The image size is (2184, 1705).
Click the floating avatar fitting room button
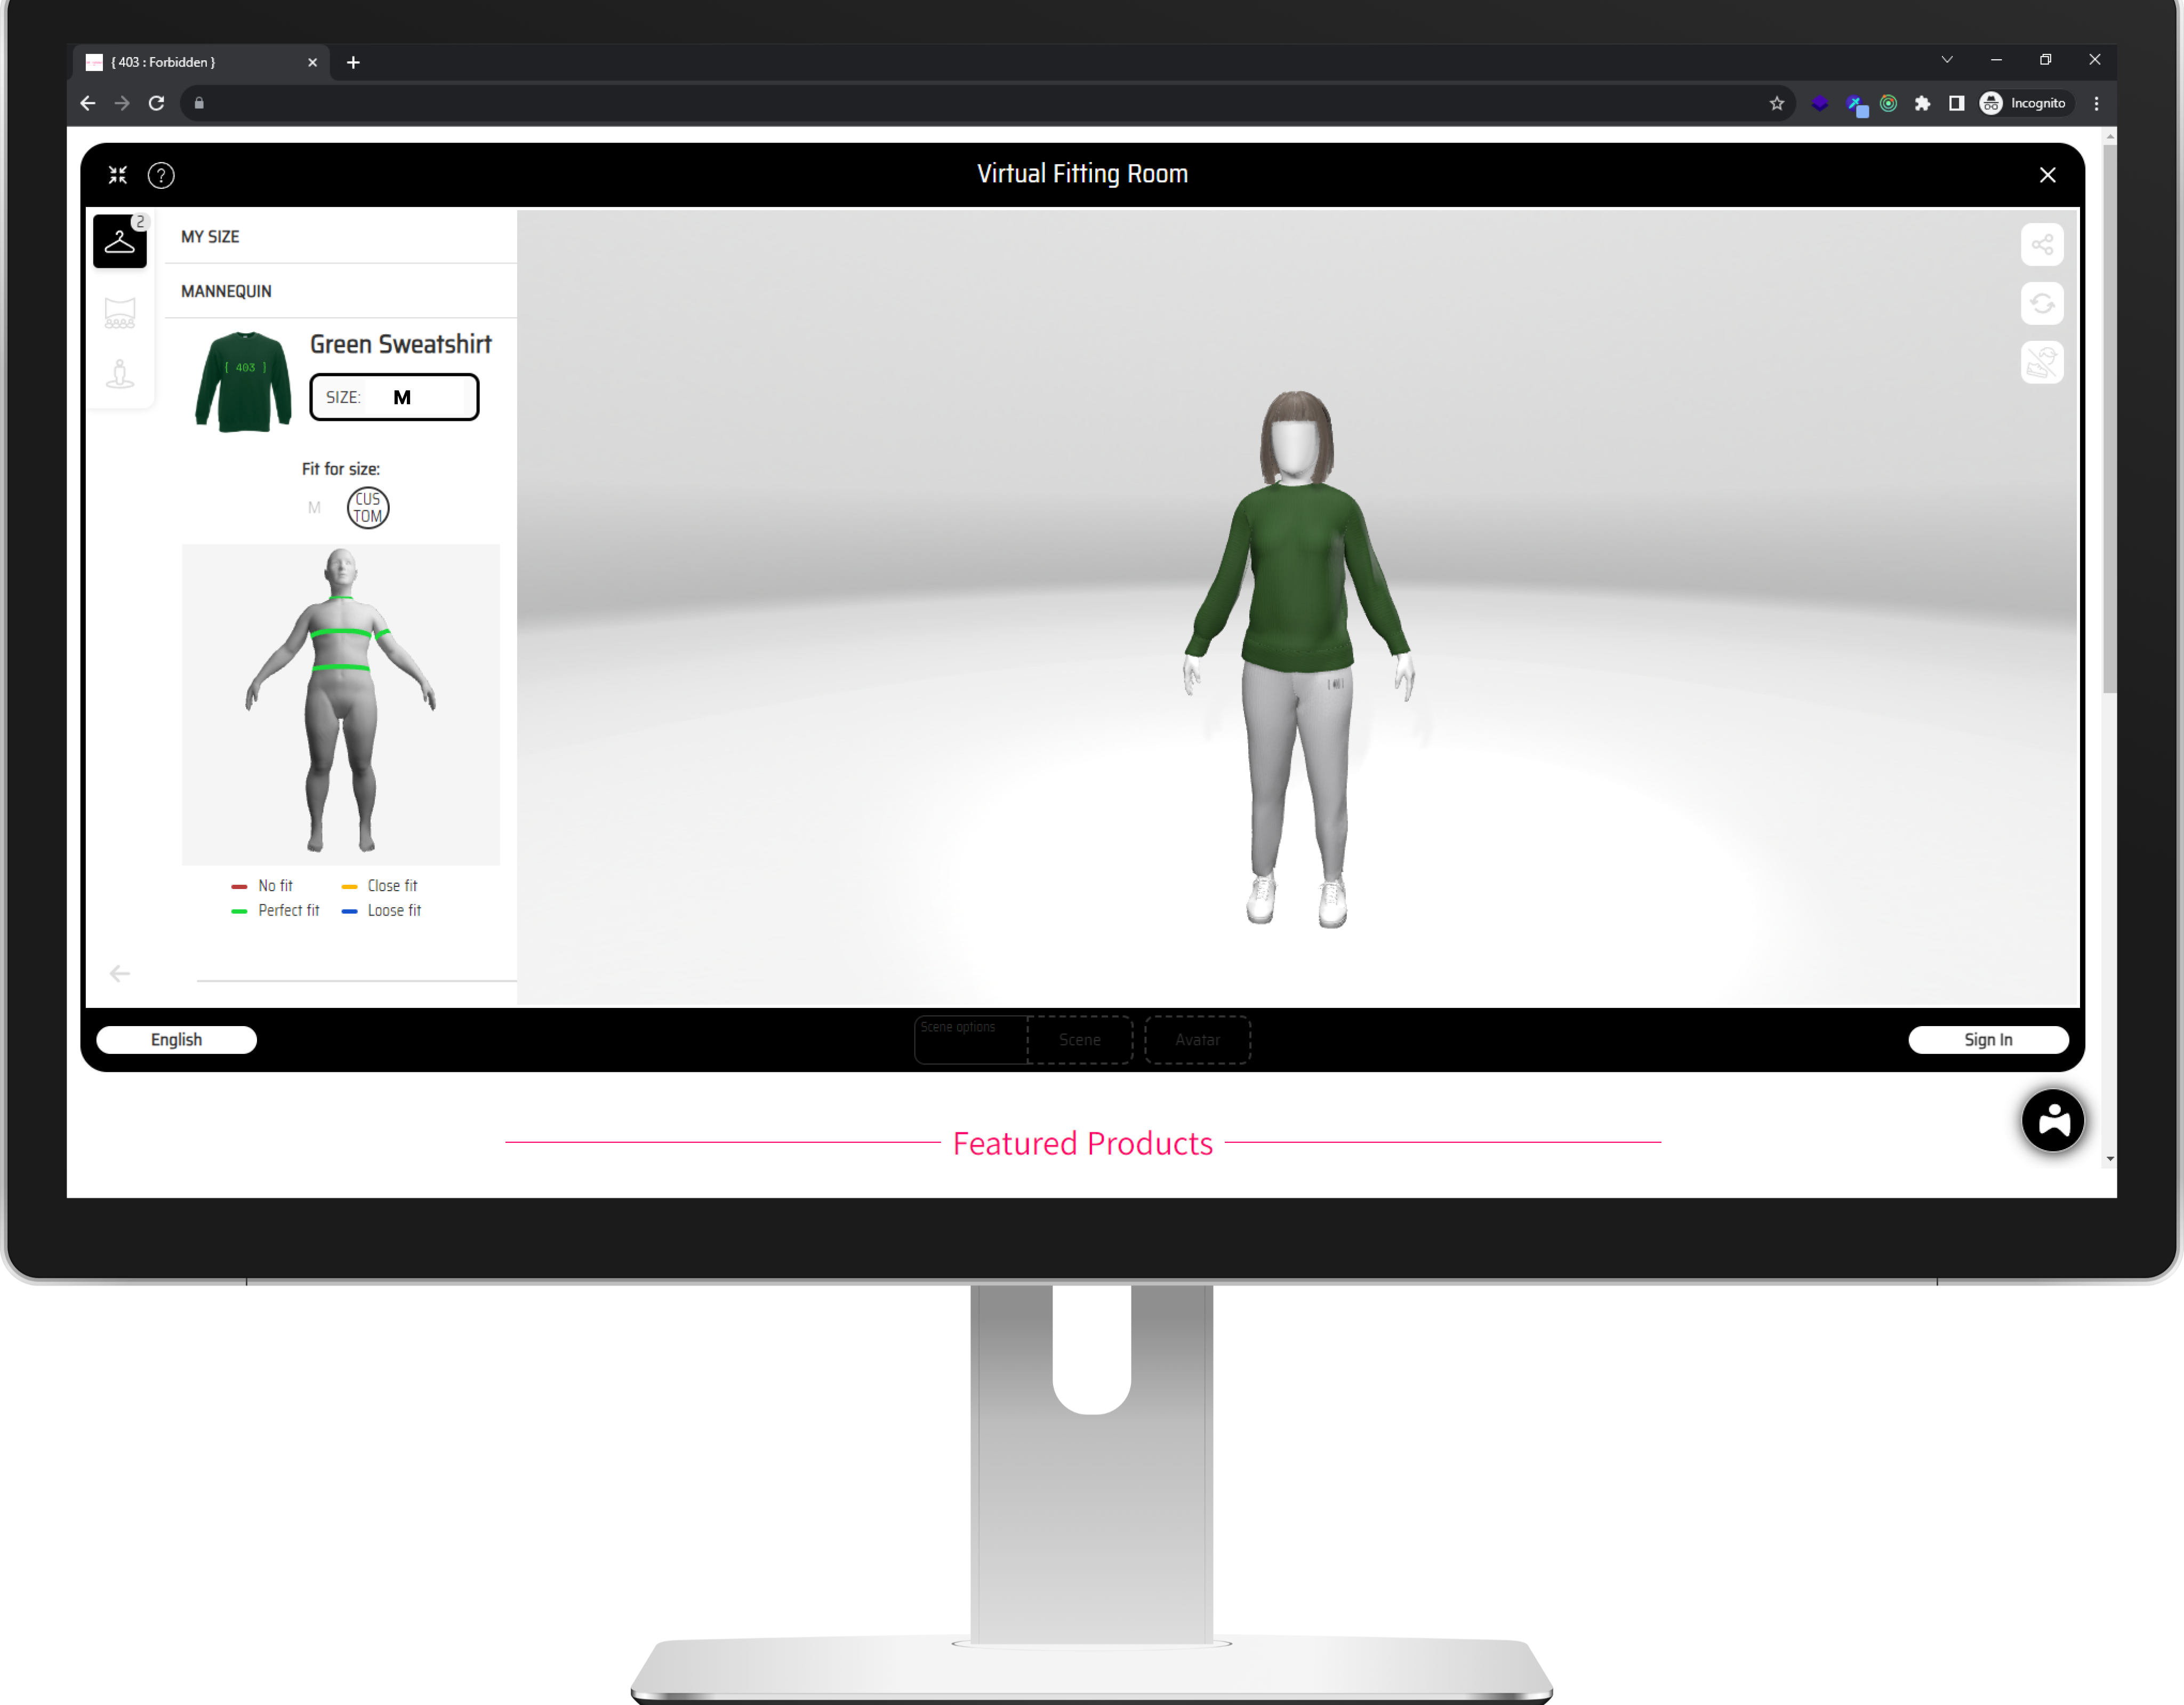(x=2052, y=1120)
